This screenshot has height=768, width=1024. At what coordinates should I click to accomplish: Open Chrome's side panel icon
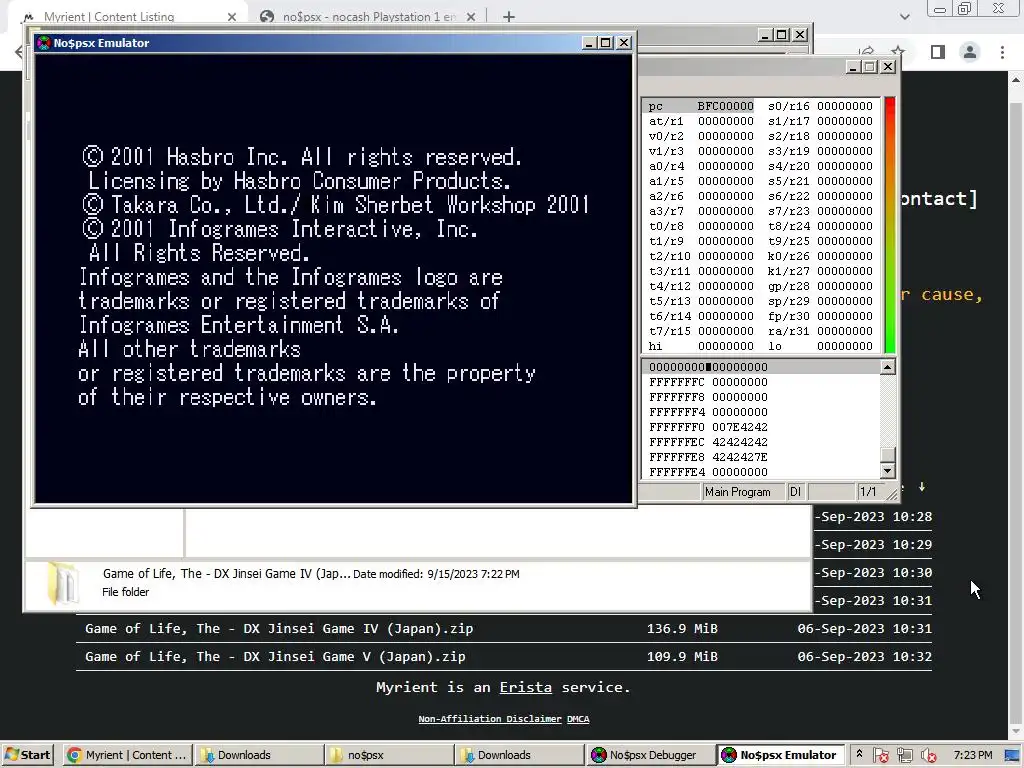(938, 52)
